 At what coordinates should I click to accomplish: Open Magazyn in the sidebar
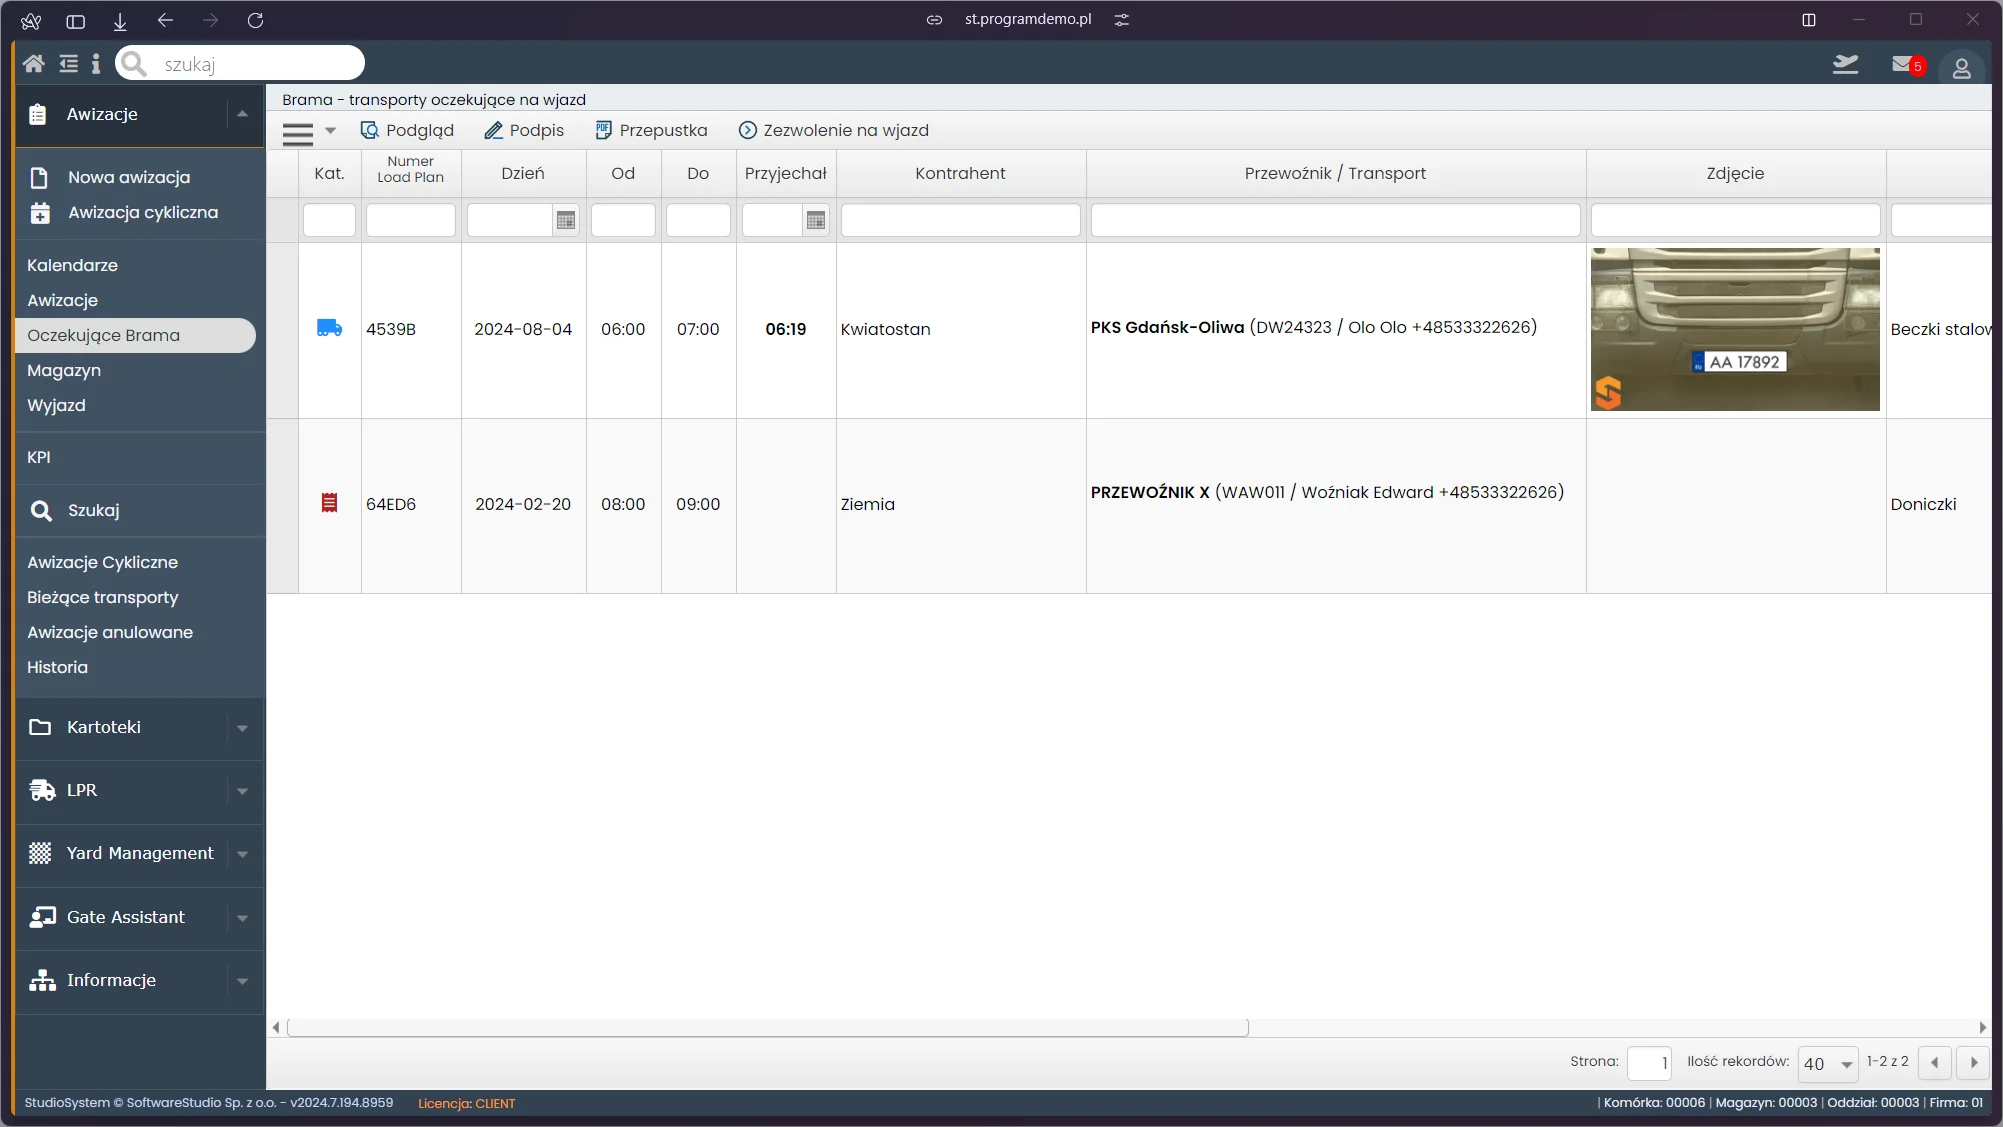pyautogui.click(x=64, y=370)
